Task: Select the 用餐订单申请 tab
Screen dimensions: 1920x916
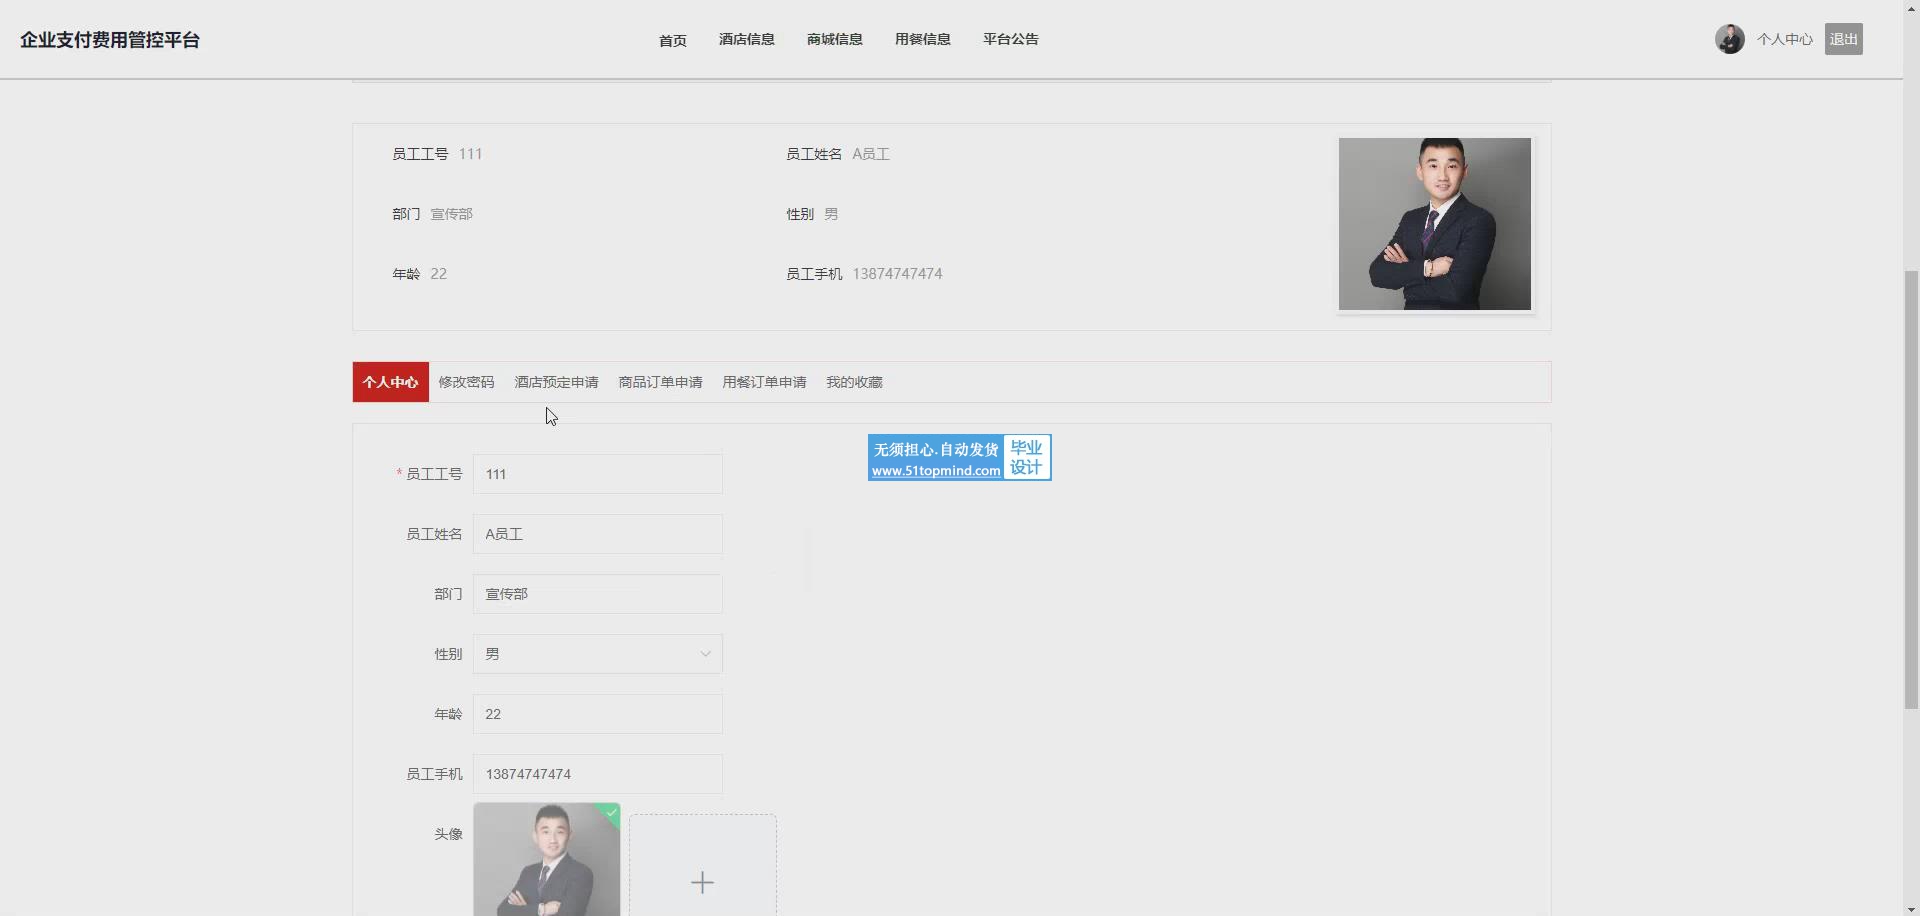Action: click(x=764, y=382)
